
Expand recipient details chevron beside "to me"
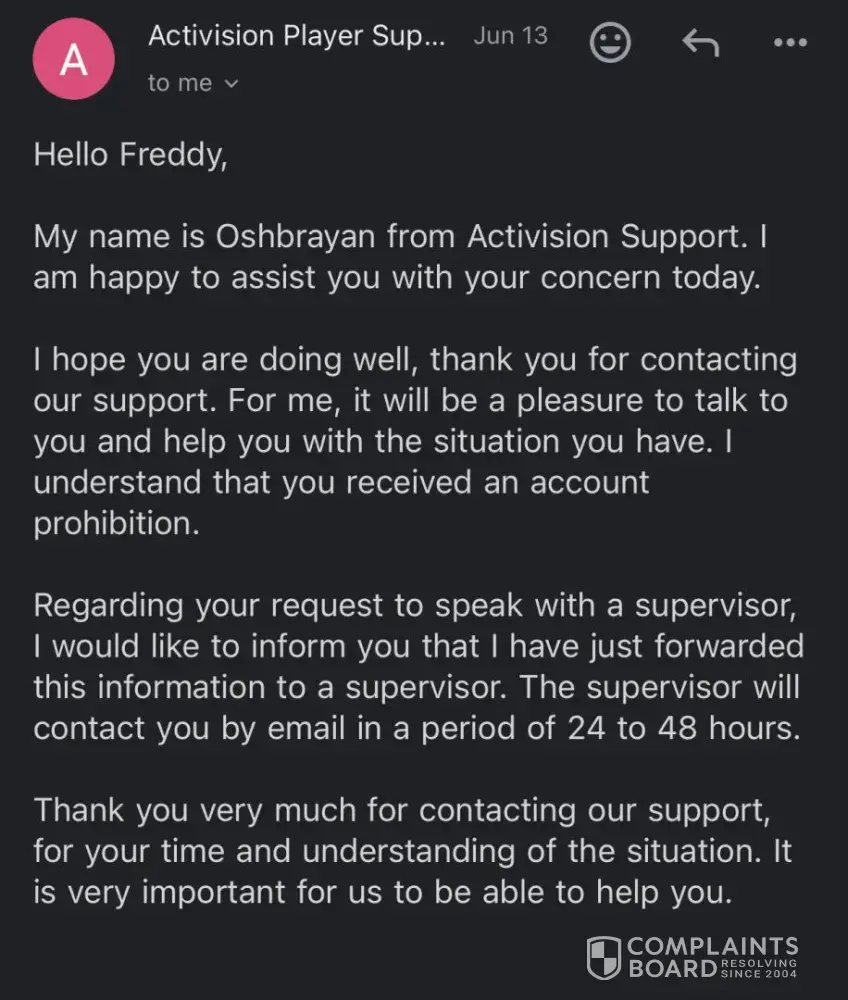coord(232,85)
